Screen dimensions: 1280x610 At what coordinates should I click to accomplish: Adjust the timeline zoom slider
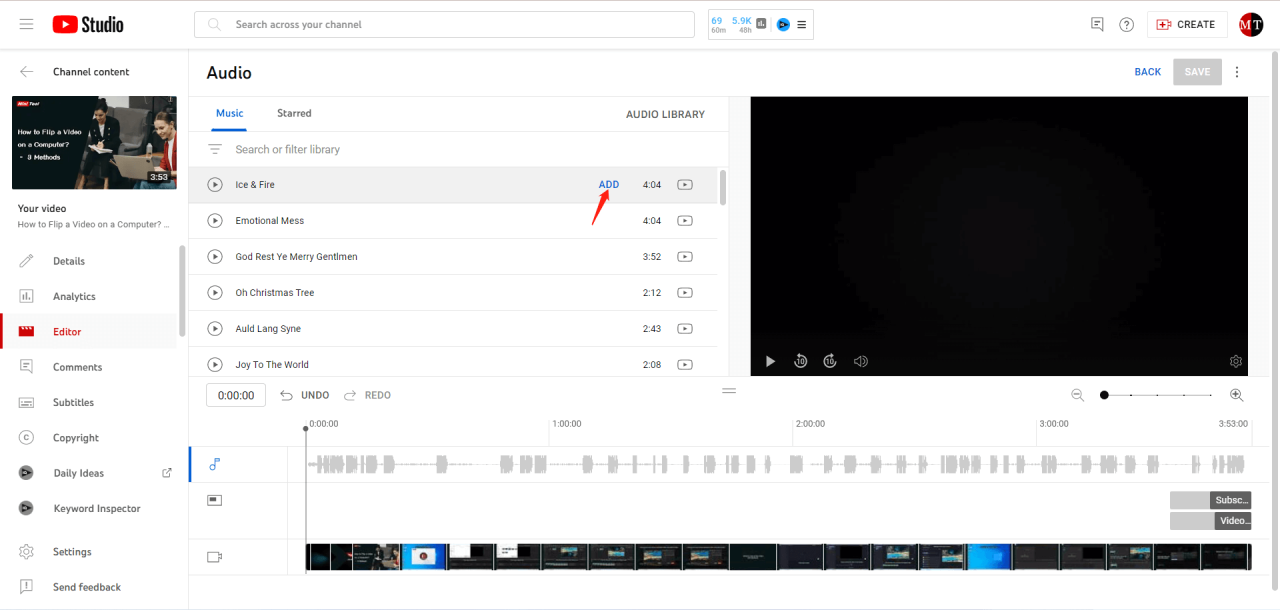pyautogui.click(x=1103, y=394)
